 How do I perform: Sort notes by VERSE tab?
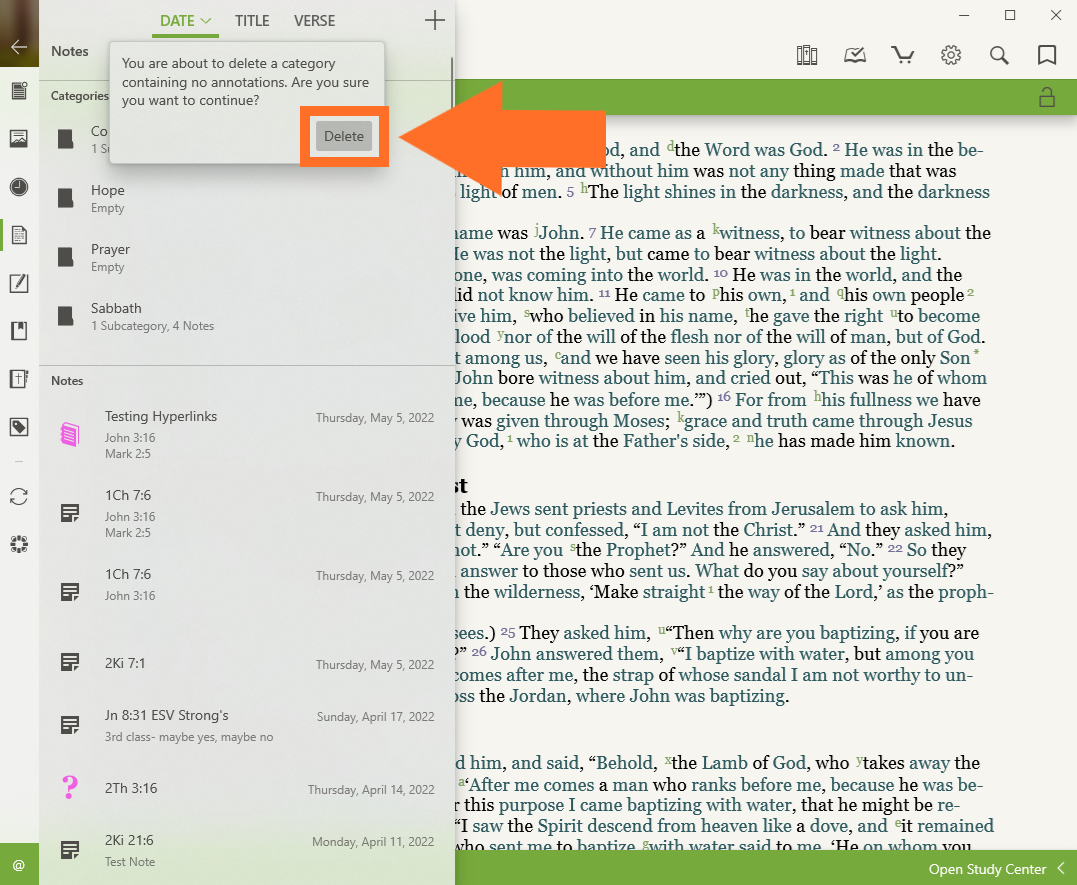[x=314, y=21]
